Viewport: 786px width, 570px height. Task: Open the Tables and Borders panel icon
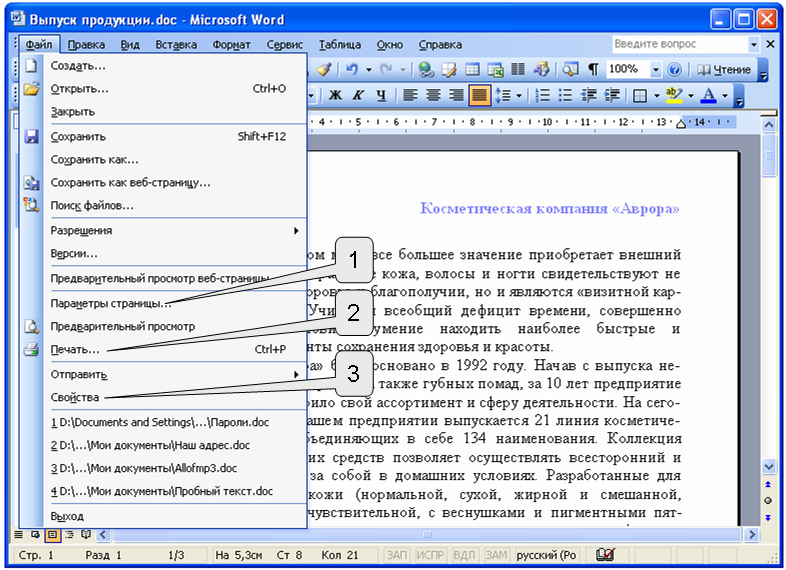pos(449,69)
